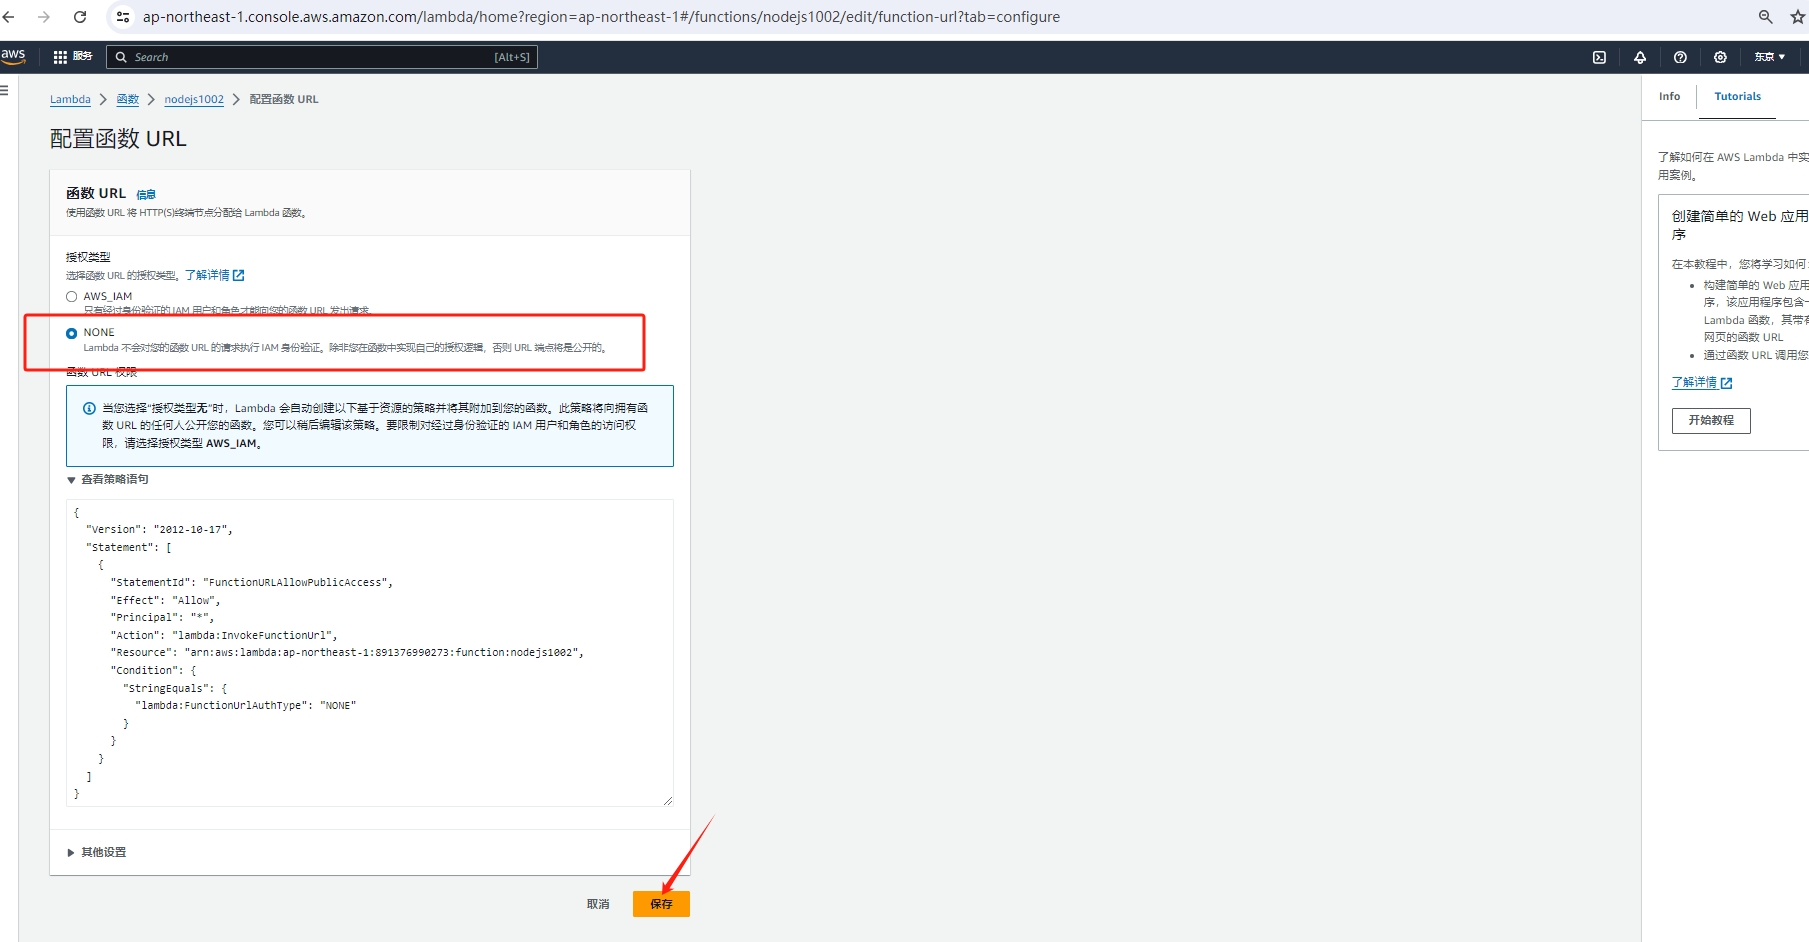Open CloudShell terminal icon

pyautogui.click(x=1600, y=57)
